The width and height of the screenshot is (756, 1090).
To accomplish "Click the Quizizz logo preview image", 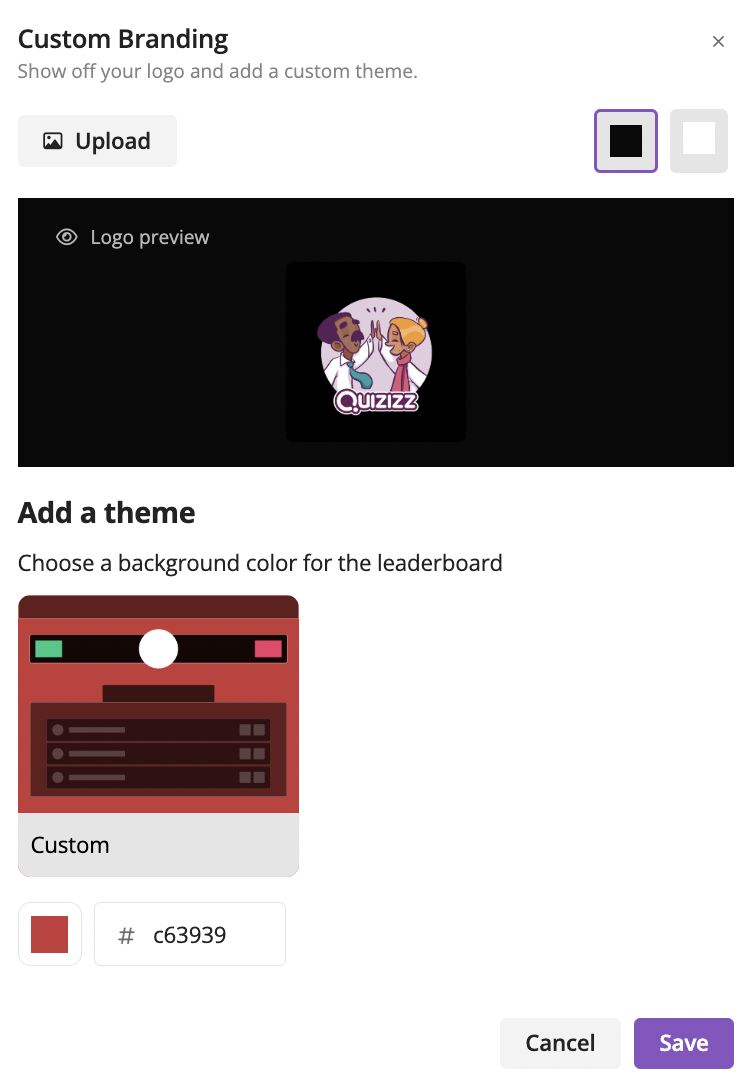I will click(376, 352).
